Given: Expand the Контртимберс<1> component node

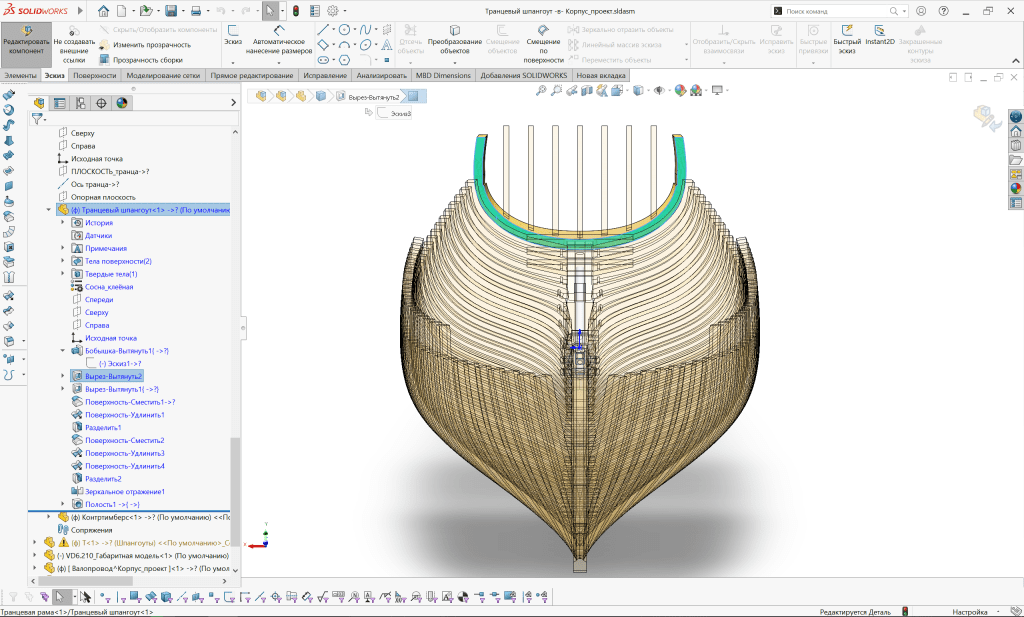Looking at the screenshot, I should [x=48, y=517].
